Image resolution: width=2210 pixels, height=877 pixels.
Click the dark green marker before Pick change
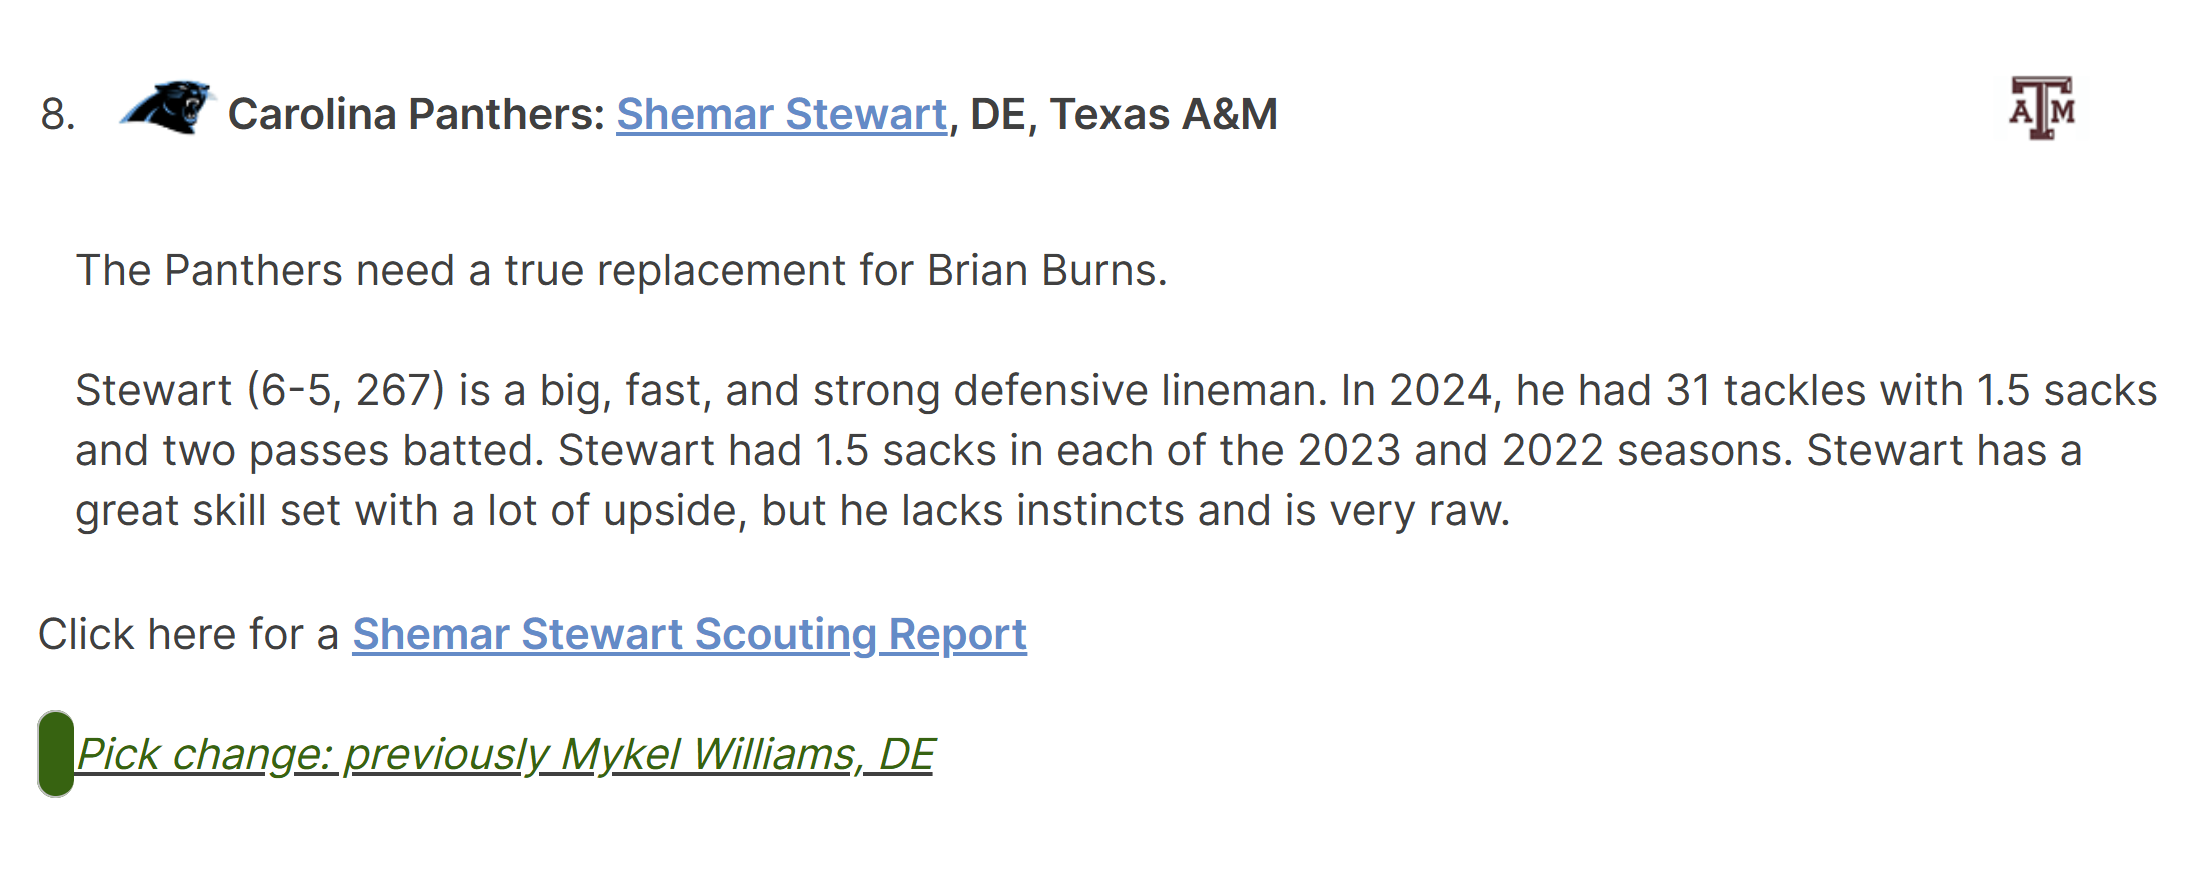[56, 754]
